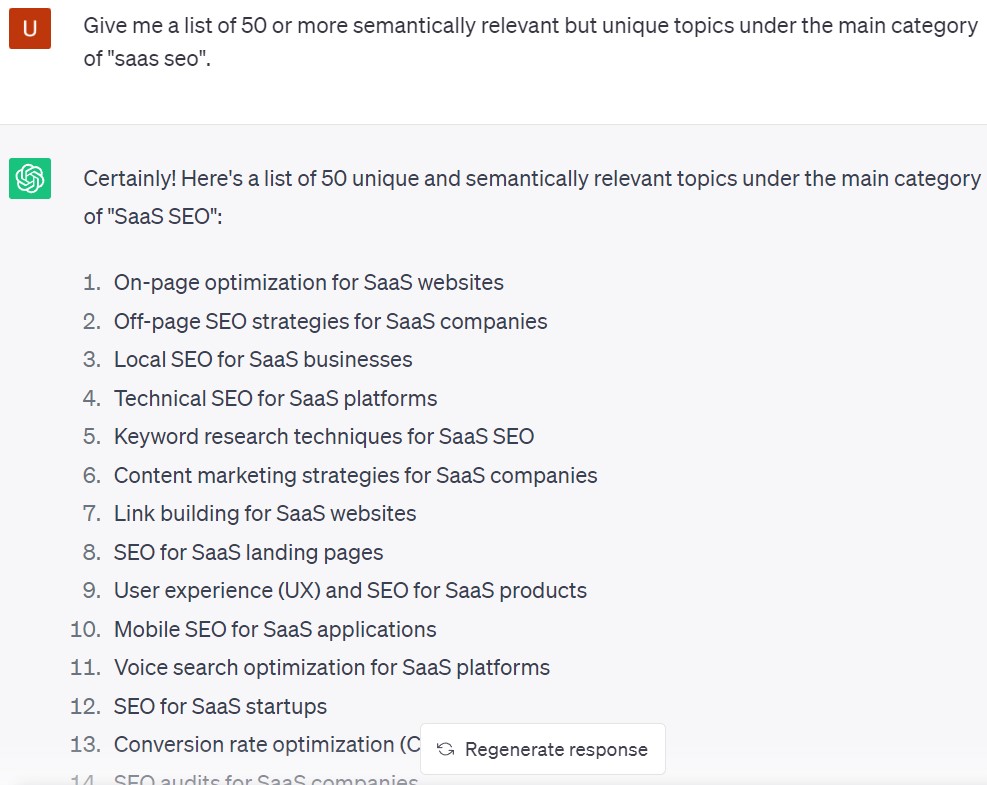Viewport: 987px width, 785px height.
Task: Select list item On-page optimization for SaaS websites
Action: tap(308, 283)
